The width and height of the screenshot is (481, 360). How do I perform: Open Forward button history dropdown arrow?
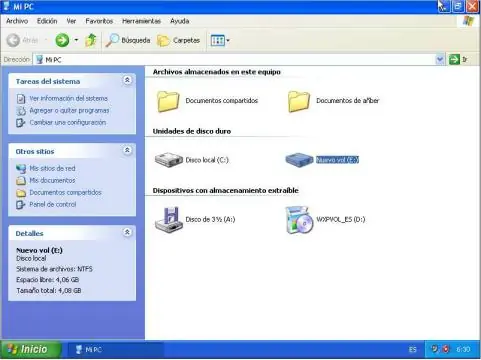[x=76, y=40]
